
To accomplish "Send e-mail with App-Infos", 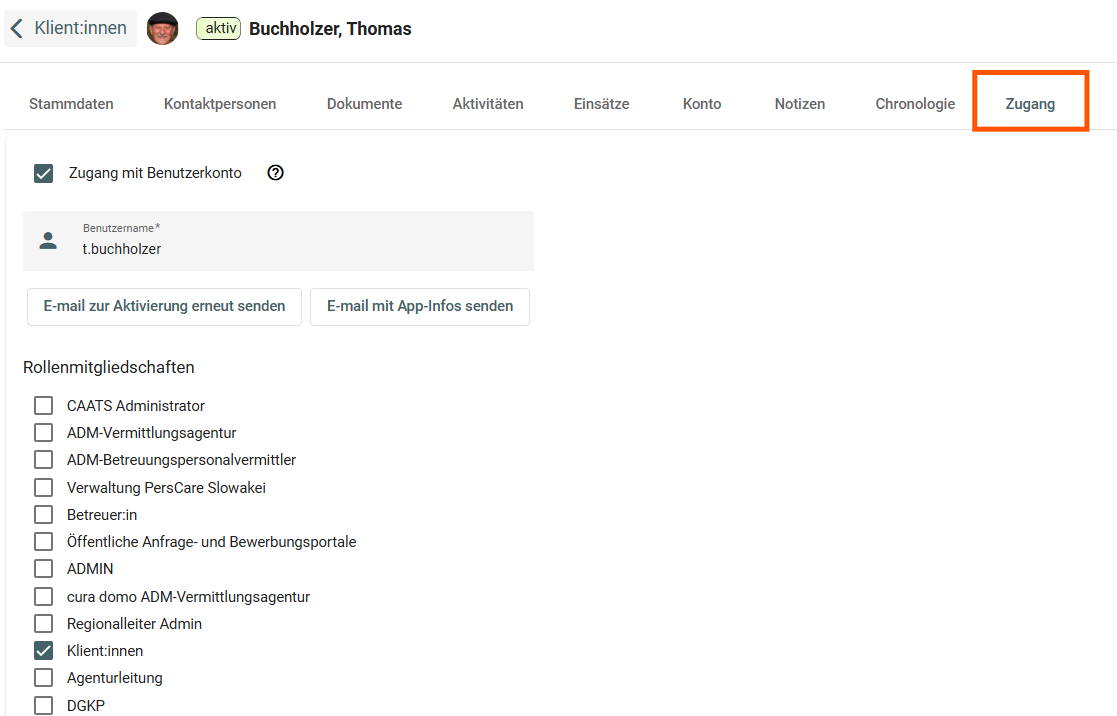I will [419, 307].
